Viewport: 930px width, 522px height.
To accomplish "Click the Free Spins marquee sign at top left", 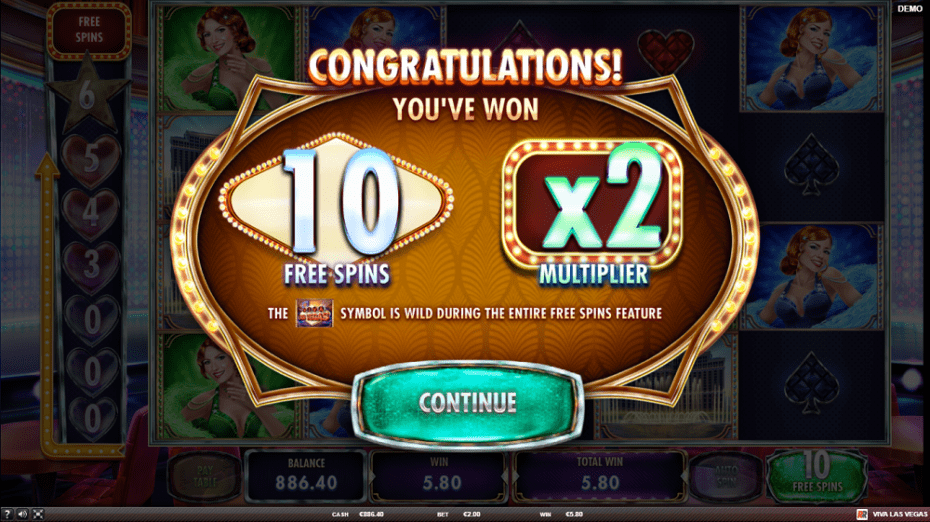I will point(89,30).
